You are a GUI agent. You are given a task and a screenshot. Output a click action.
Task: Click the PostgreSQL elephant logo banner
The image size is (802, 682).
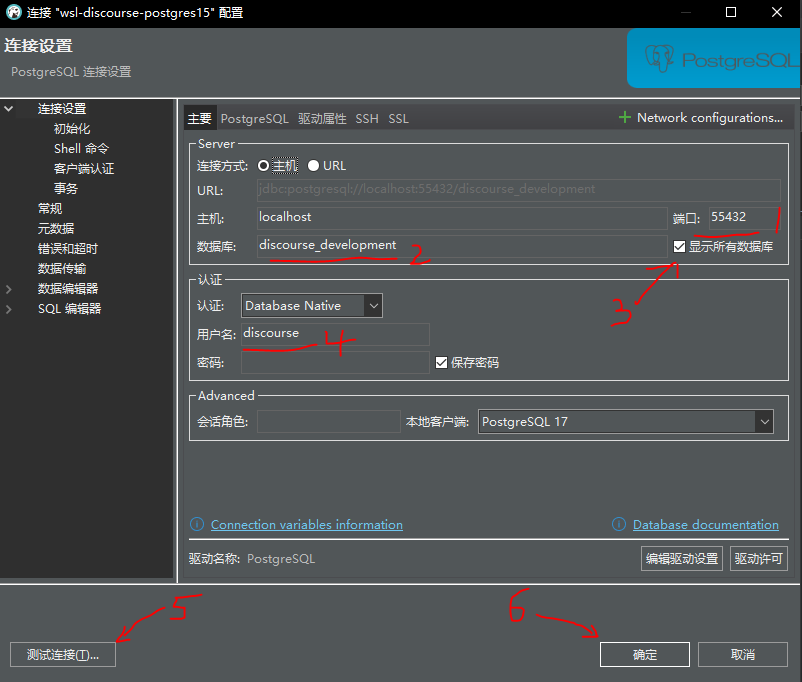pyautogui.click(x=714, y=58)
